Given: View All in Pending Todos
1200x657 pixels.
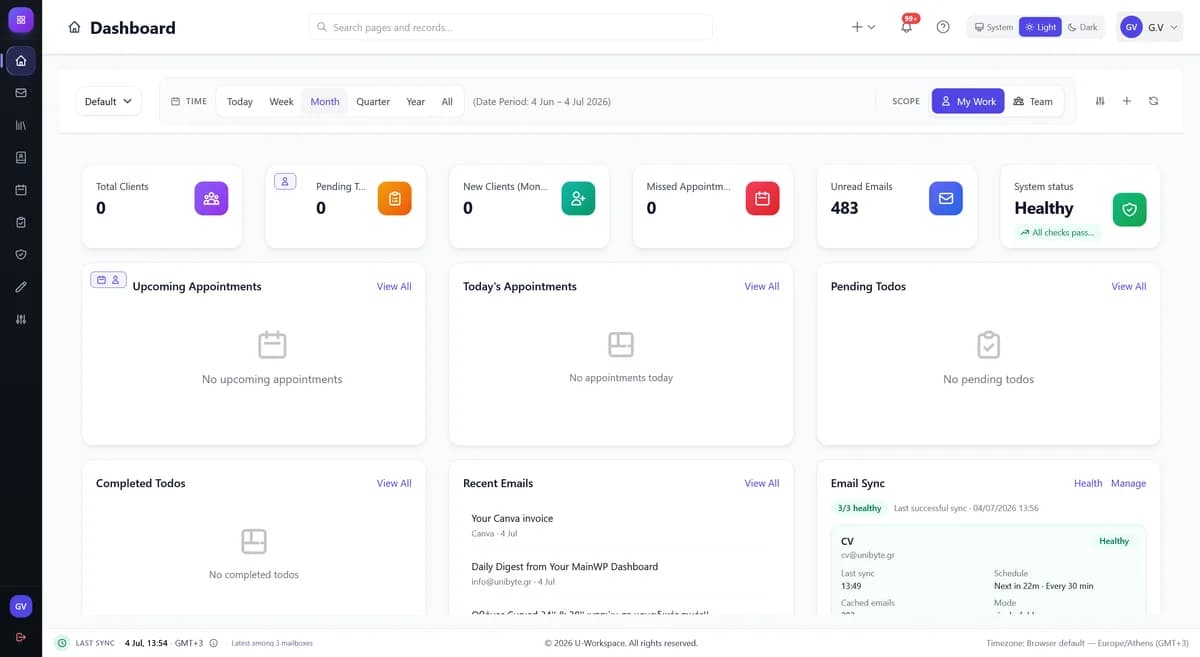Looking at the screenshot, I should tap(1129, 286).
